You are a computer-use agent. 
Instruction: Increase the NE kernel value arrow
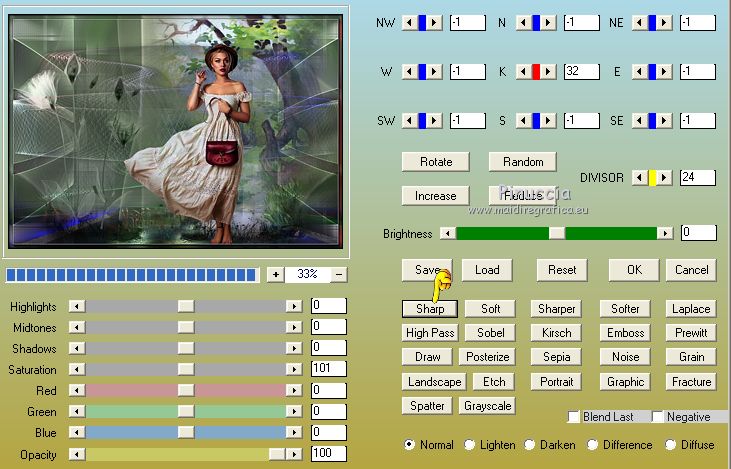point(664,22)
